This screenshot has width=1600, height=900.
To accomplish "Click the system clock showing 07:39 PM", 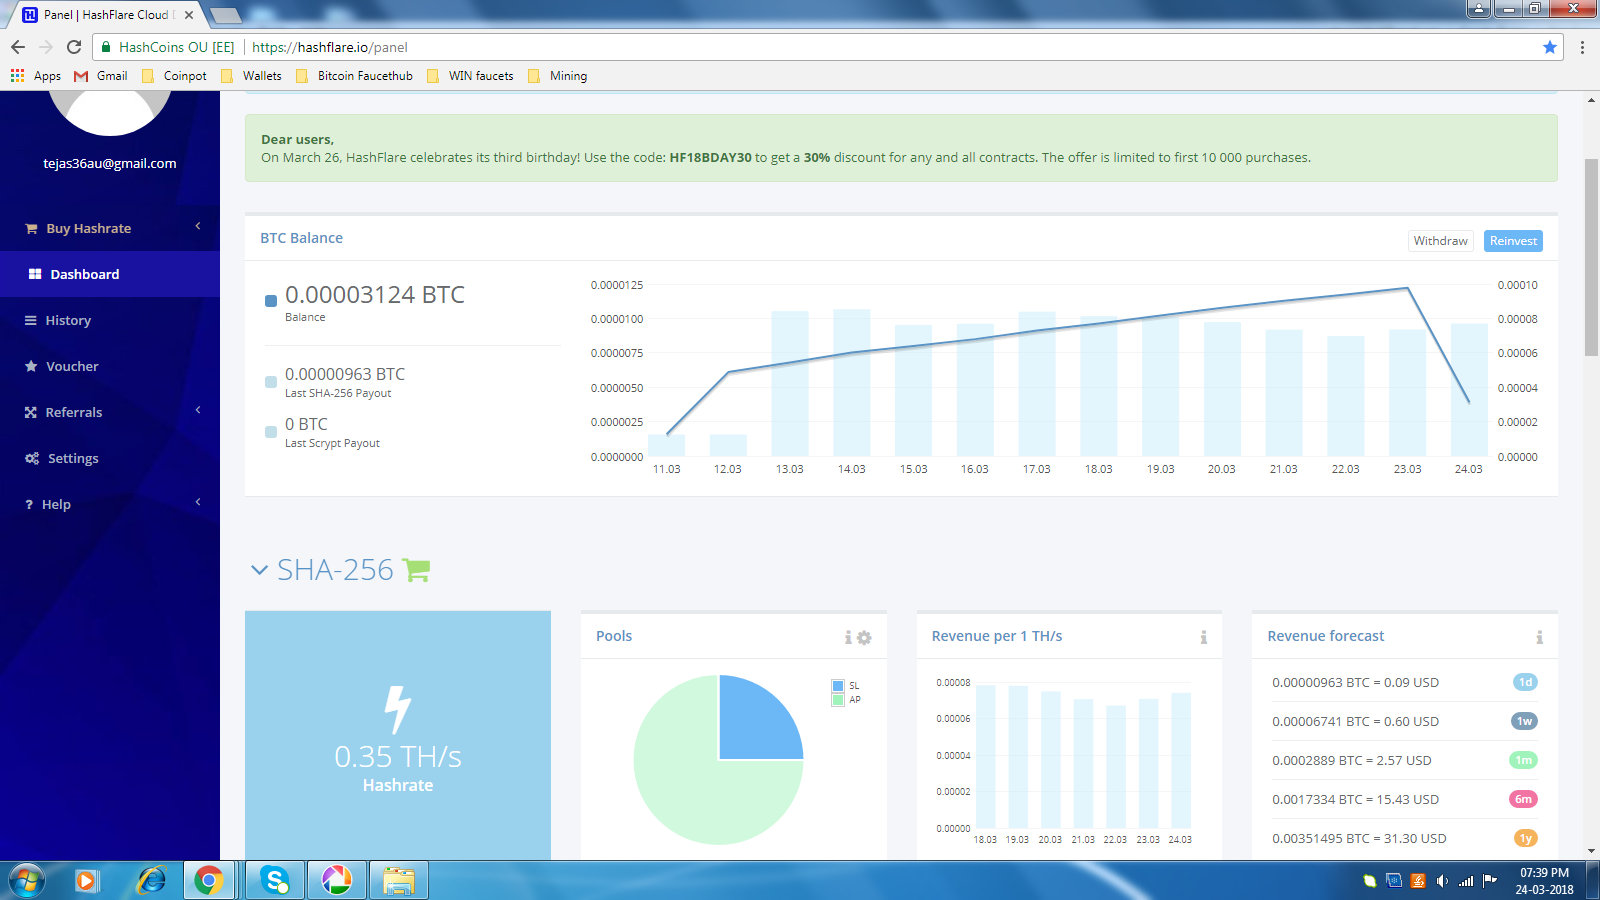I will click(x=1544, y=881).
